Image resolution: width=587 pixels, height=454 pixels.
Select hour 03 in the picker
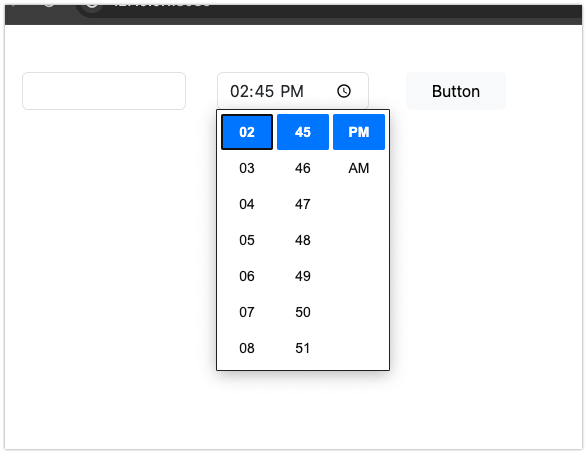click(x=247, y=168)
